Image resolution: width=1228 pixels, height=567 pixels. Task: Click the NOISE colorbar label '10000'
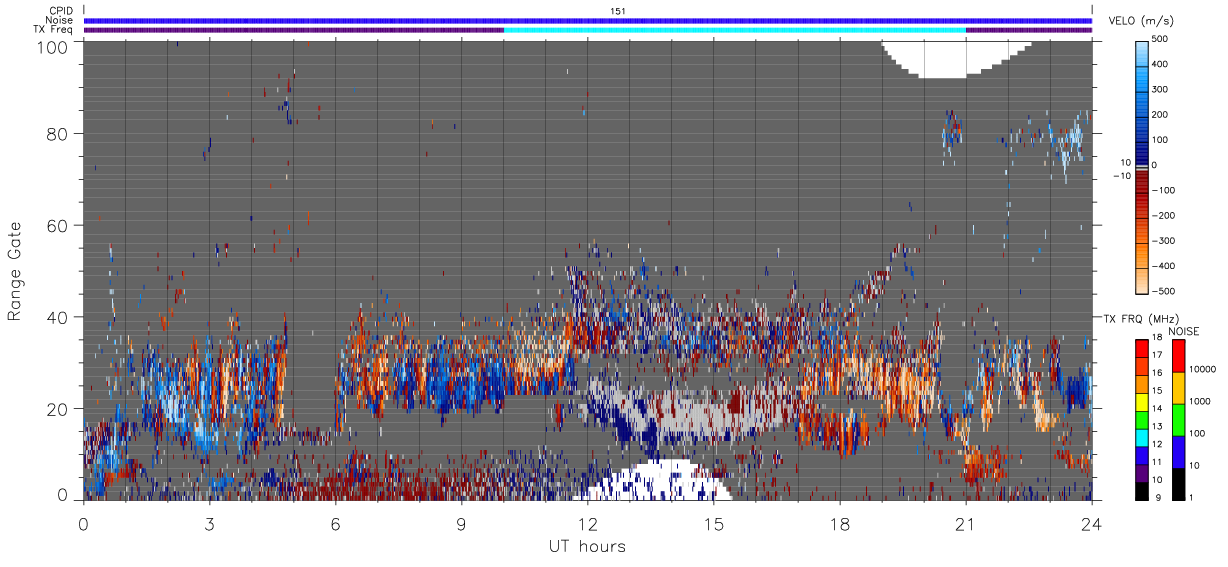click(1202, 370)
